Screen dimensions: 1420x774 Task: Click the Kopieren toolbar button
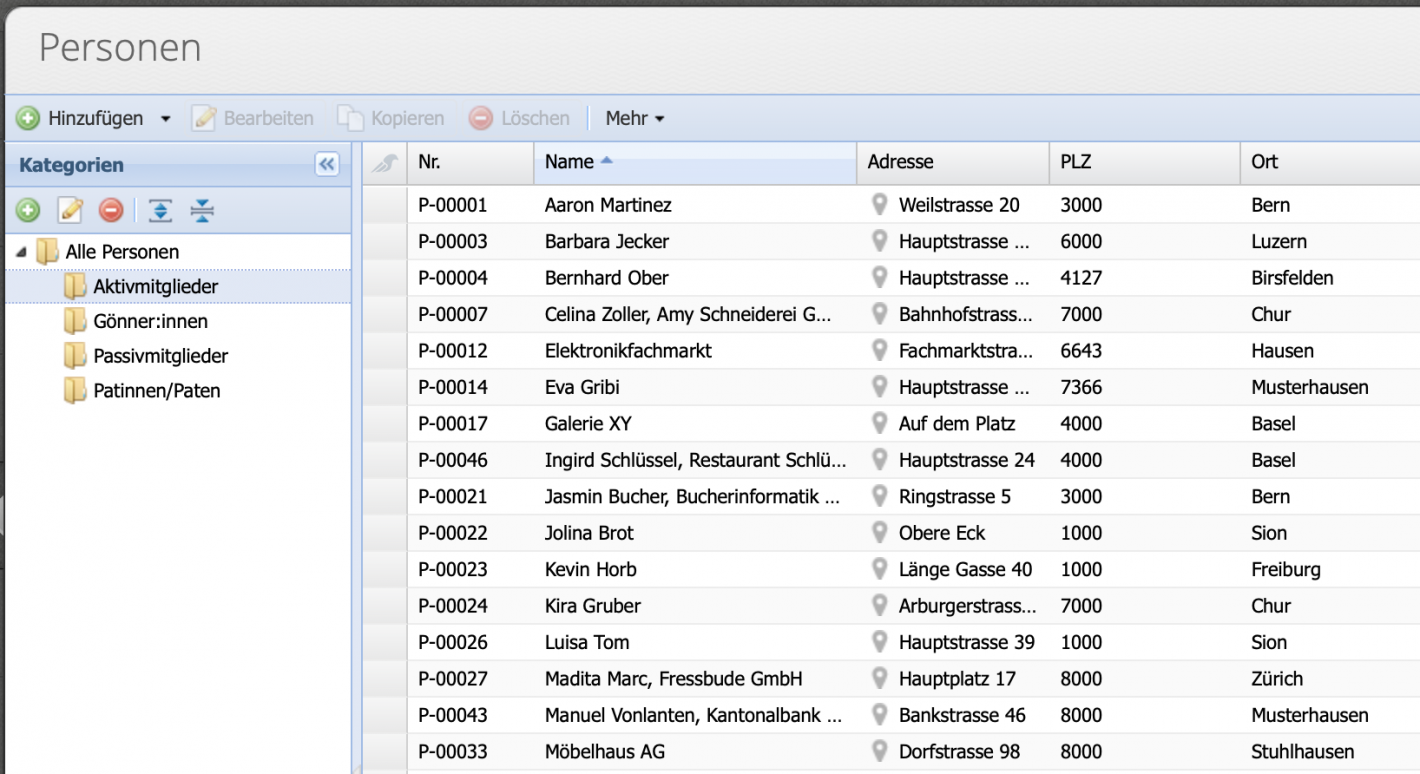click(391, 117)
